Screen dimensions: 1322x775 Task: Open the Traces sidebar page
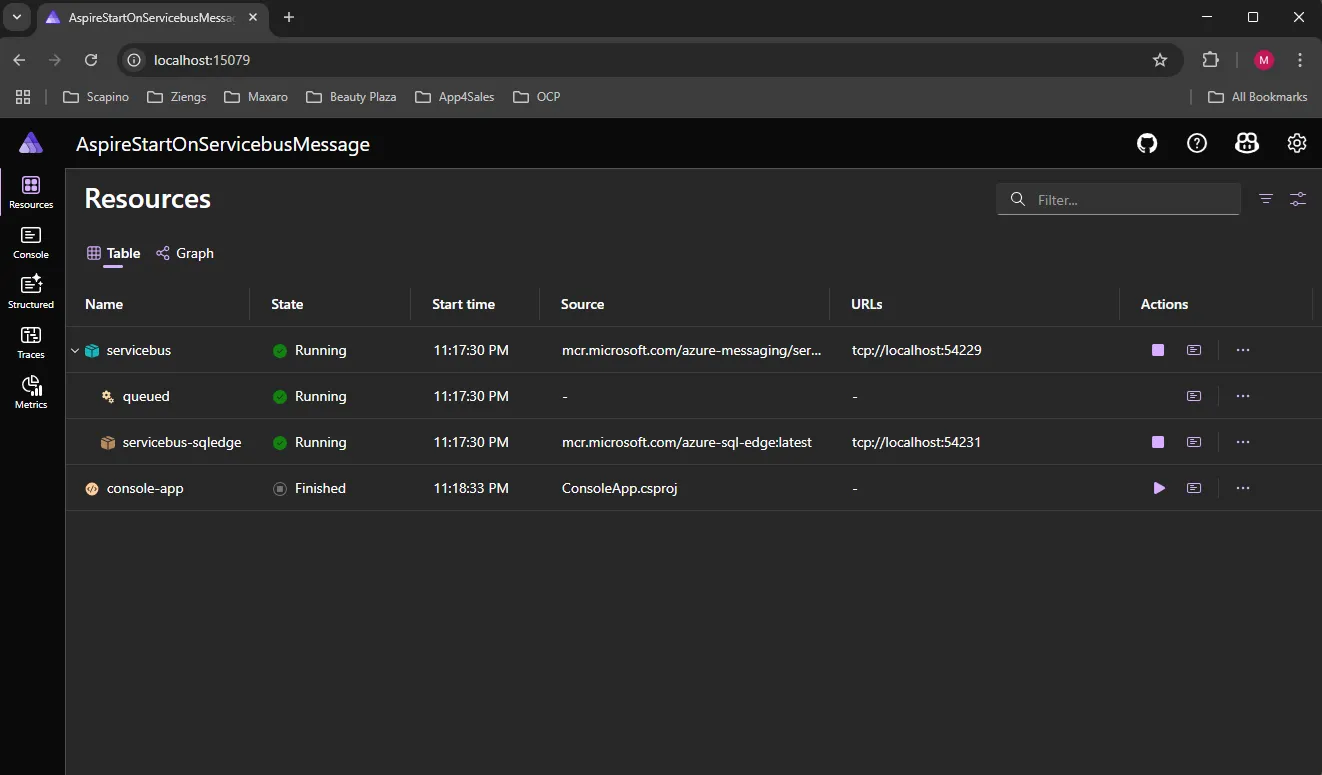tap(31, 342)
